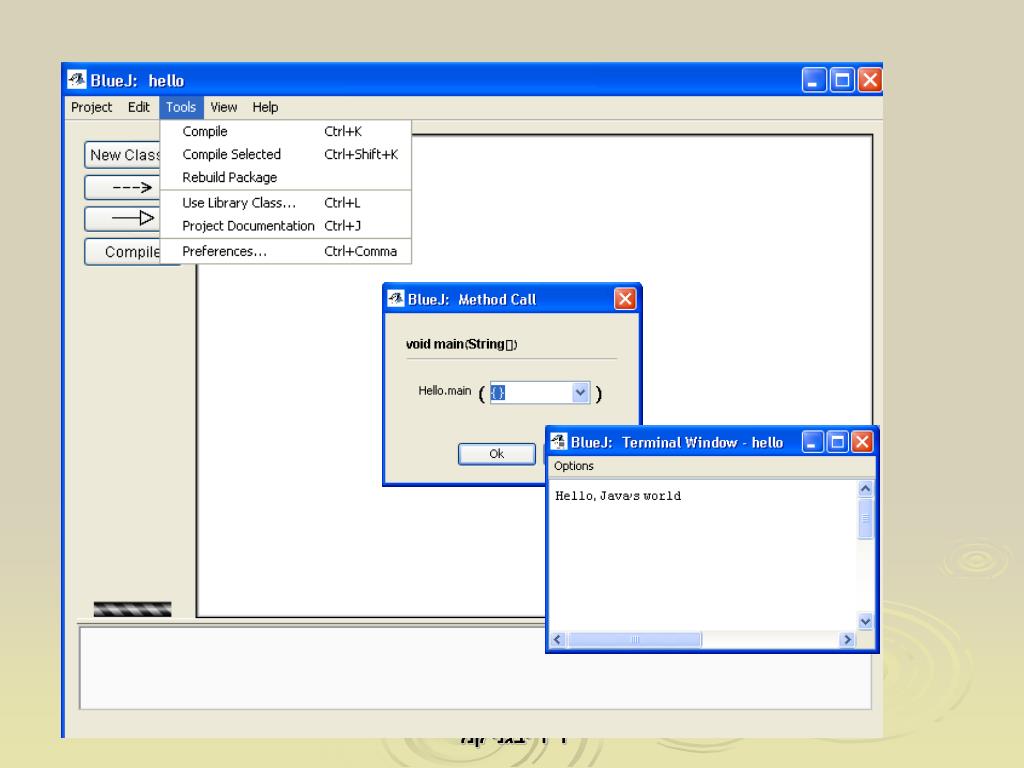Minimize the BlueJ hello main window
The width and height of the screenshot is (1024, 768).
tap(814, 80)
